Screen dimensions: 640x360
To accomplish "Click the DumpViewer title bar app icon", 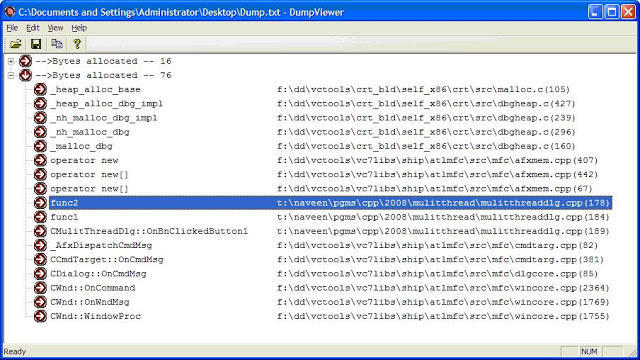I will (9, 12).
